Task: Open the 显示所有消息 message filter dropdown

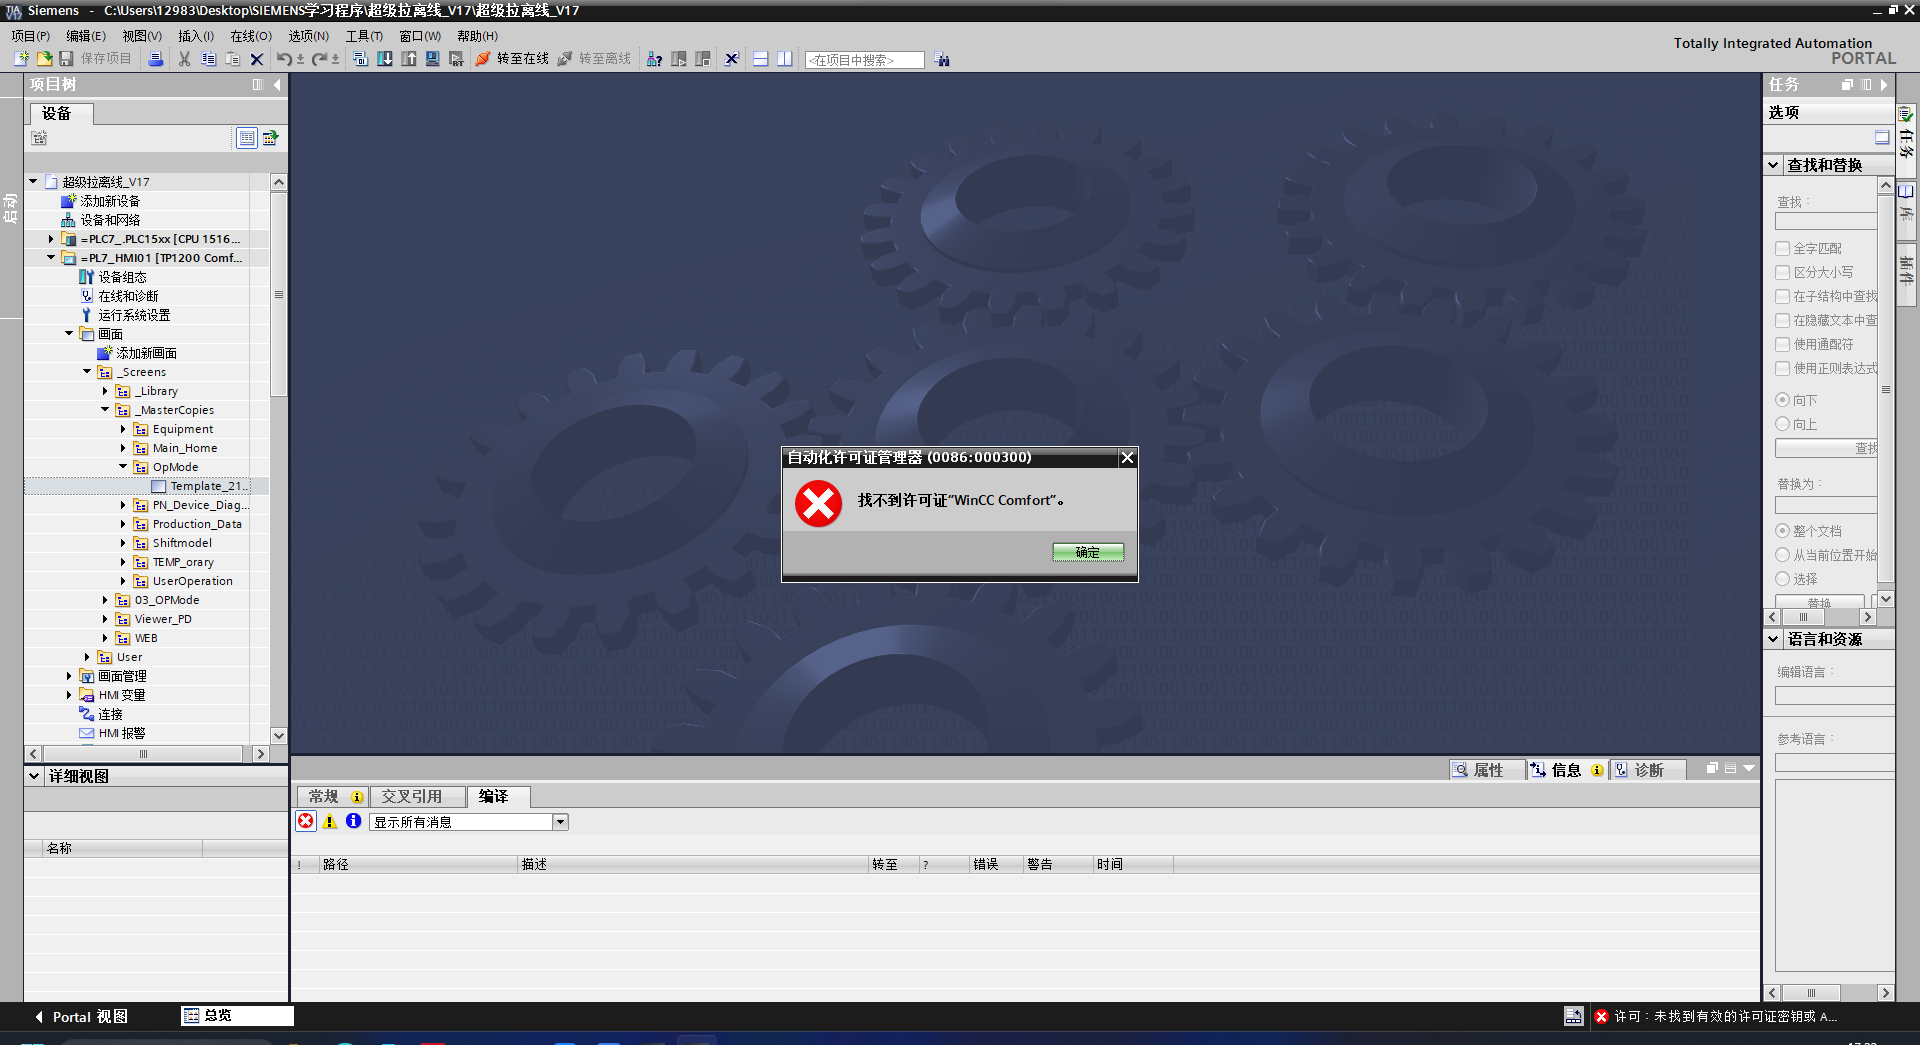Action: pos(560,822)
